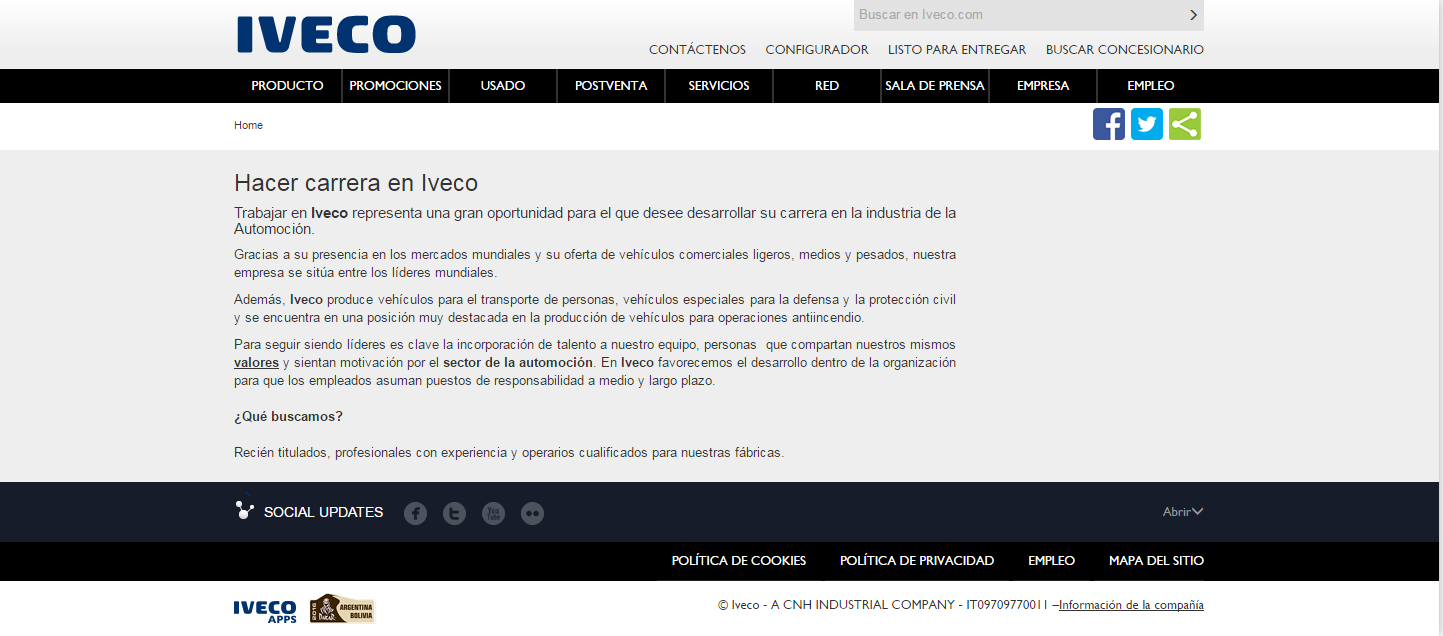The width and height of the screenshot is (1443, 636).
Task: Click the IVECO logo in the header
Action: coord(326,34)
